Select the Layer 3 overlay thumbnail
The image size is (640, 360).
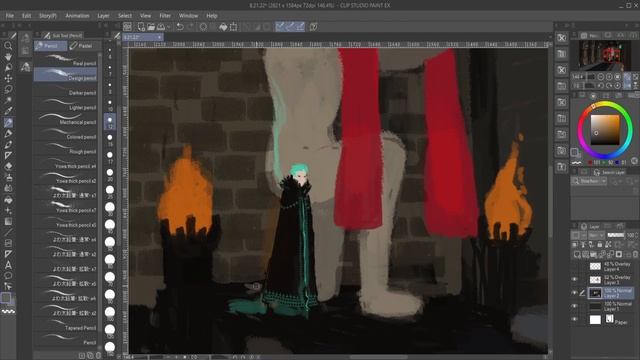[596, 280]
